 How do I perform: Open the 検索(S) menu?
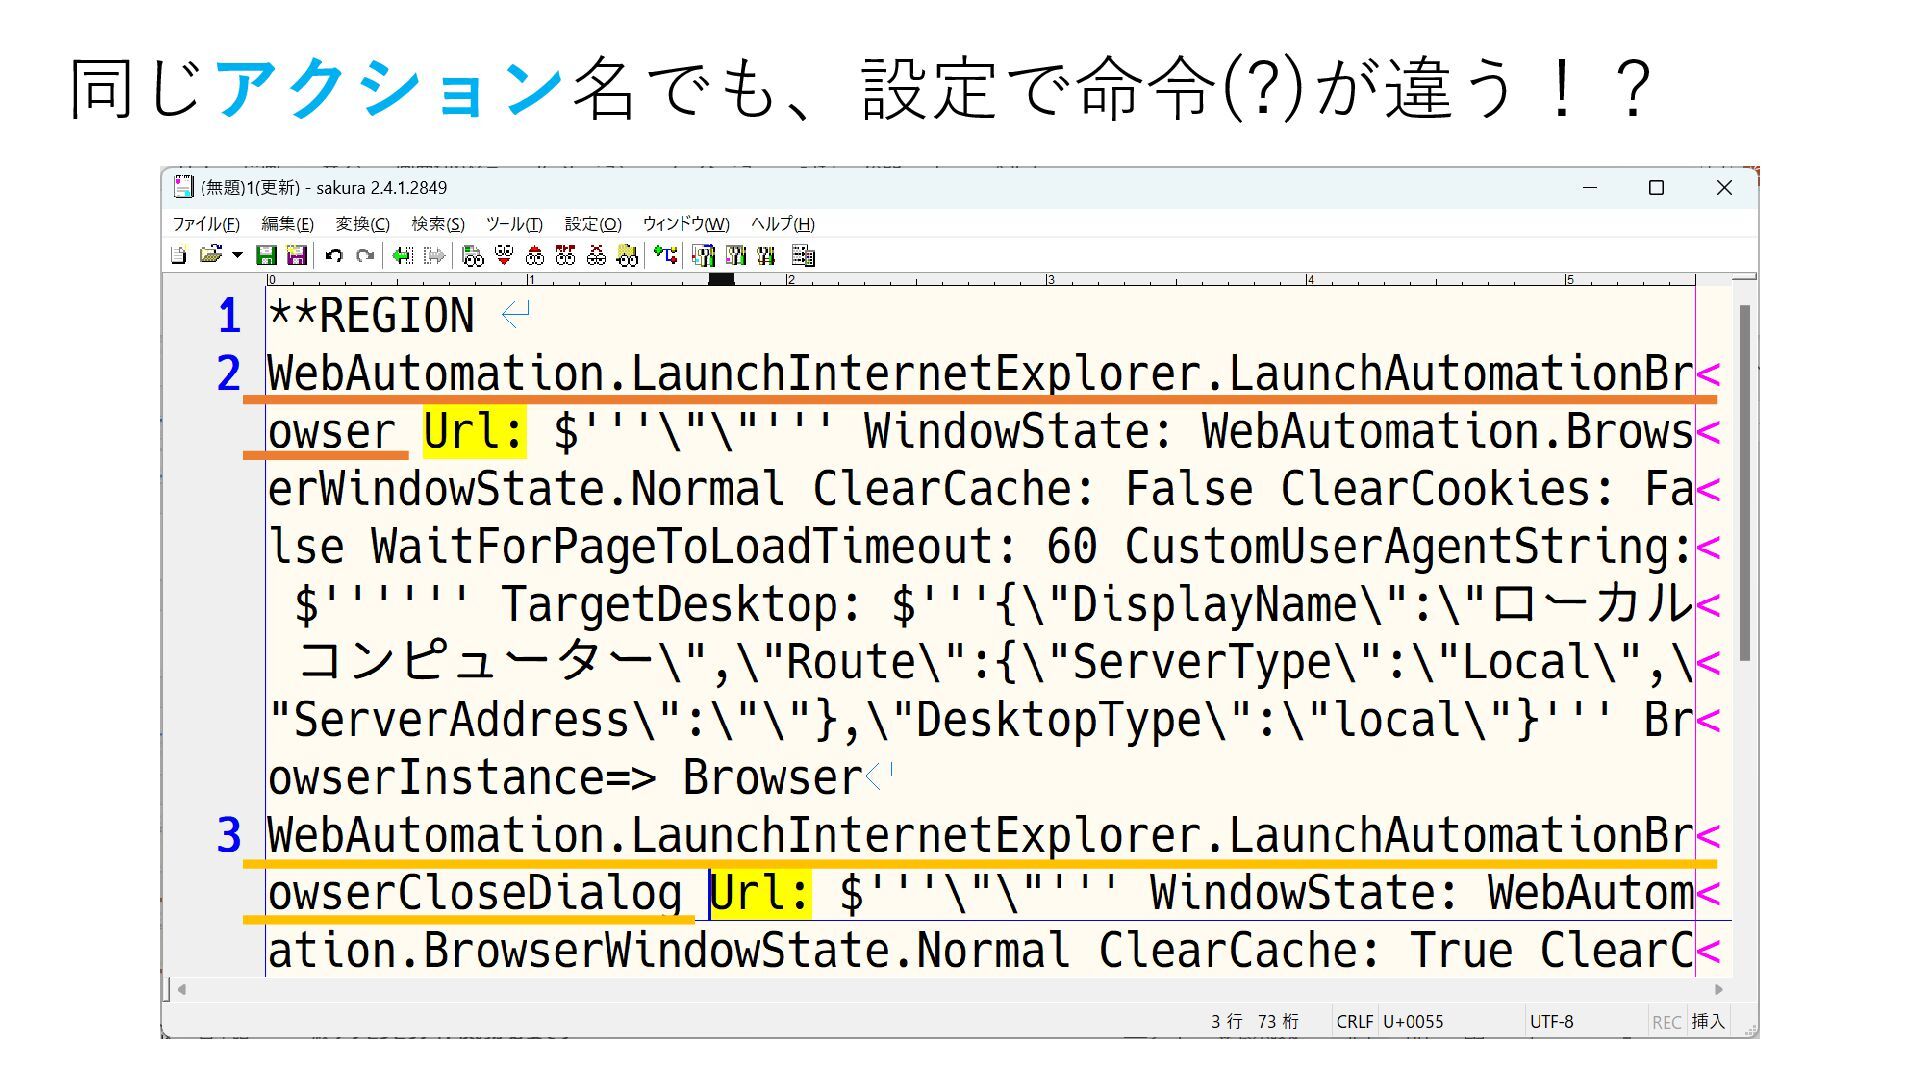coord(438,224)
